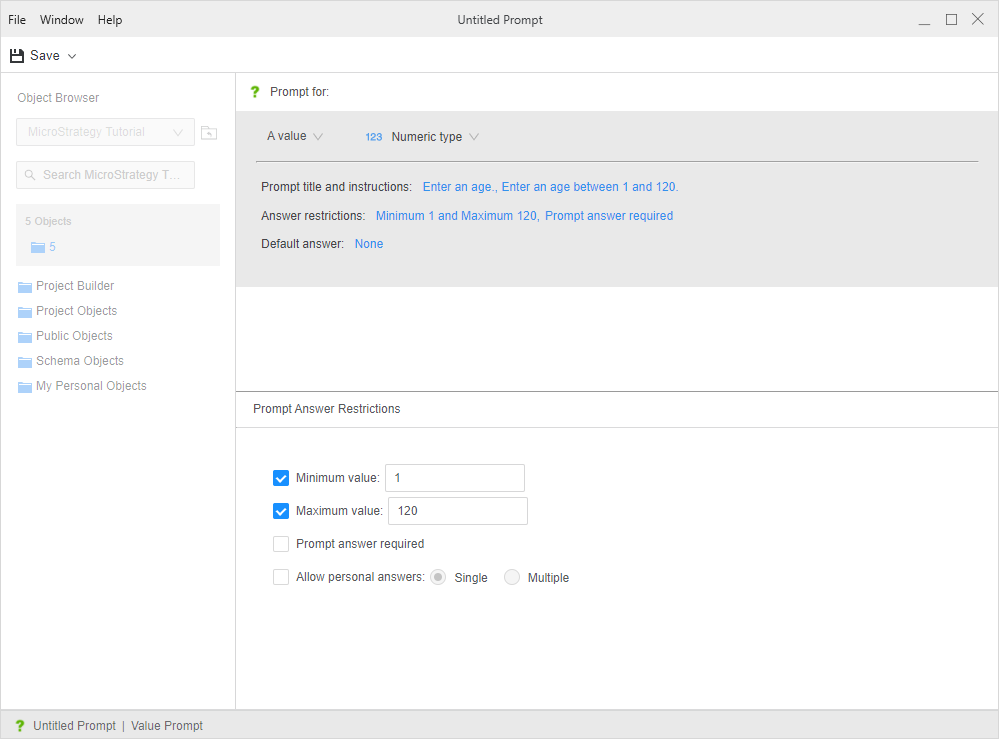Click the 123 numeric type icon
Image resolution: width=999 pixels, height=739 pixels.
[373, 137]
